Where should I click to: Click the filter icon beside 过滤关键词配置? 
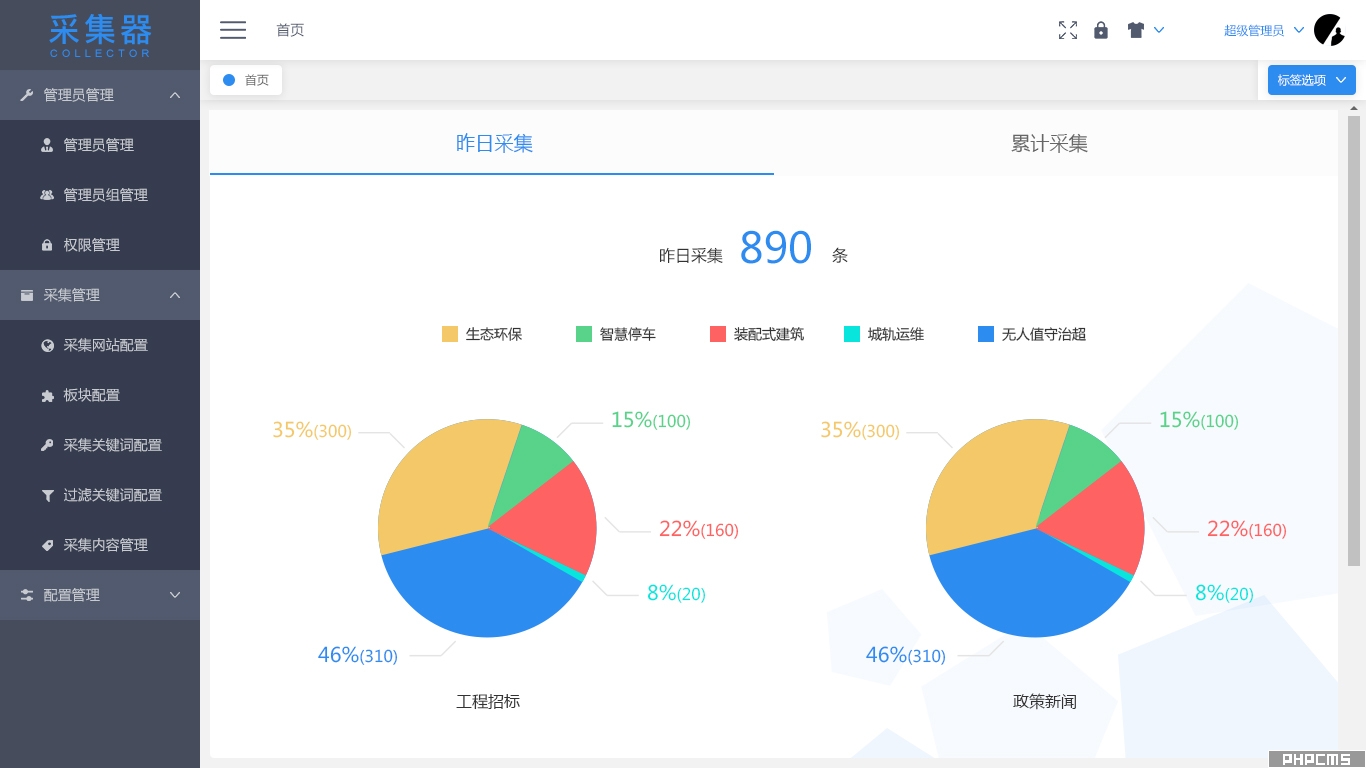coord(47,495)
